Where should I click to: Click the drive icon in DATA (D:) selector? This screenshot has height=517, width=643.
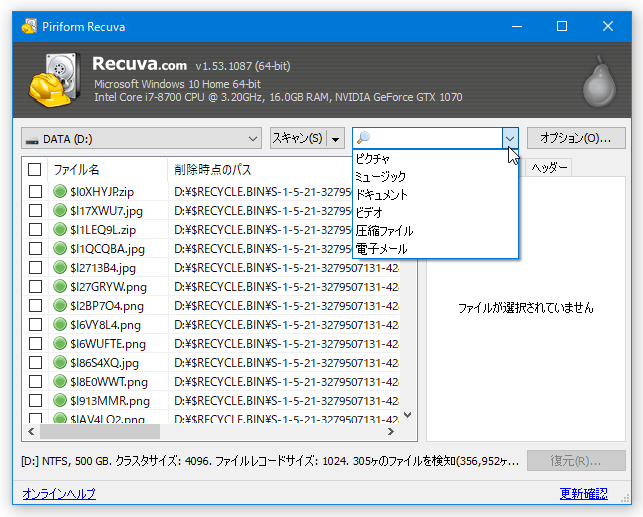click(x=32, y=140)
